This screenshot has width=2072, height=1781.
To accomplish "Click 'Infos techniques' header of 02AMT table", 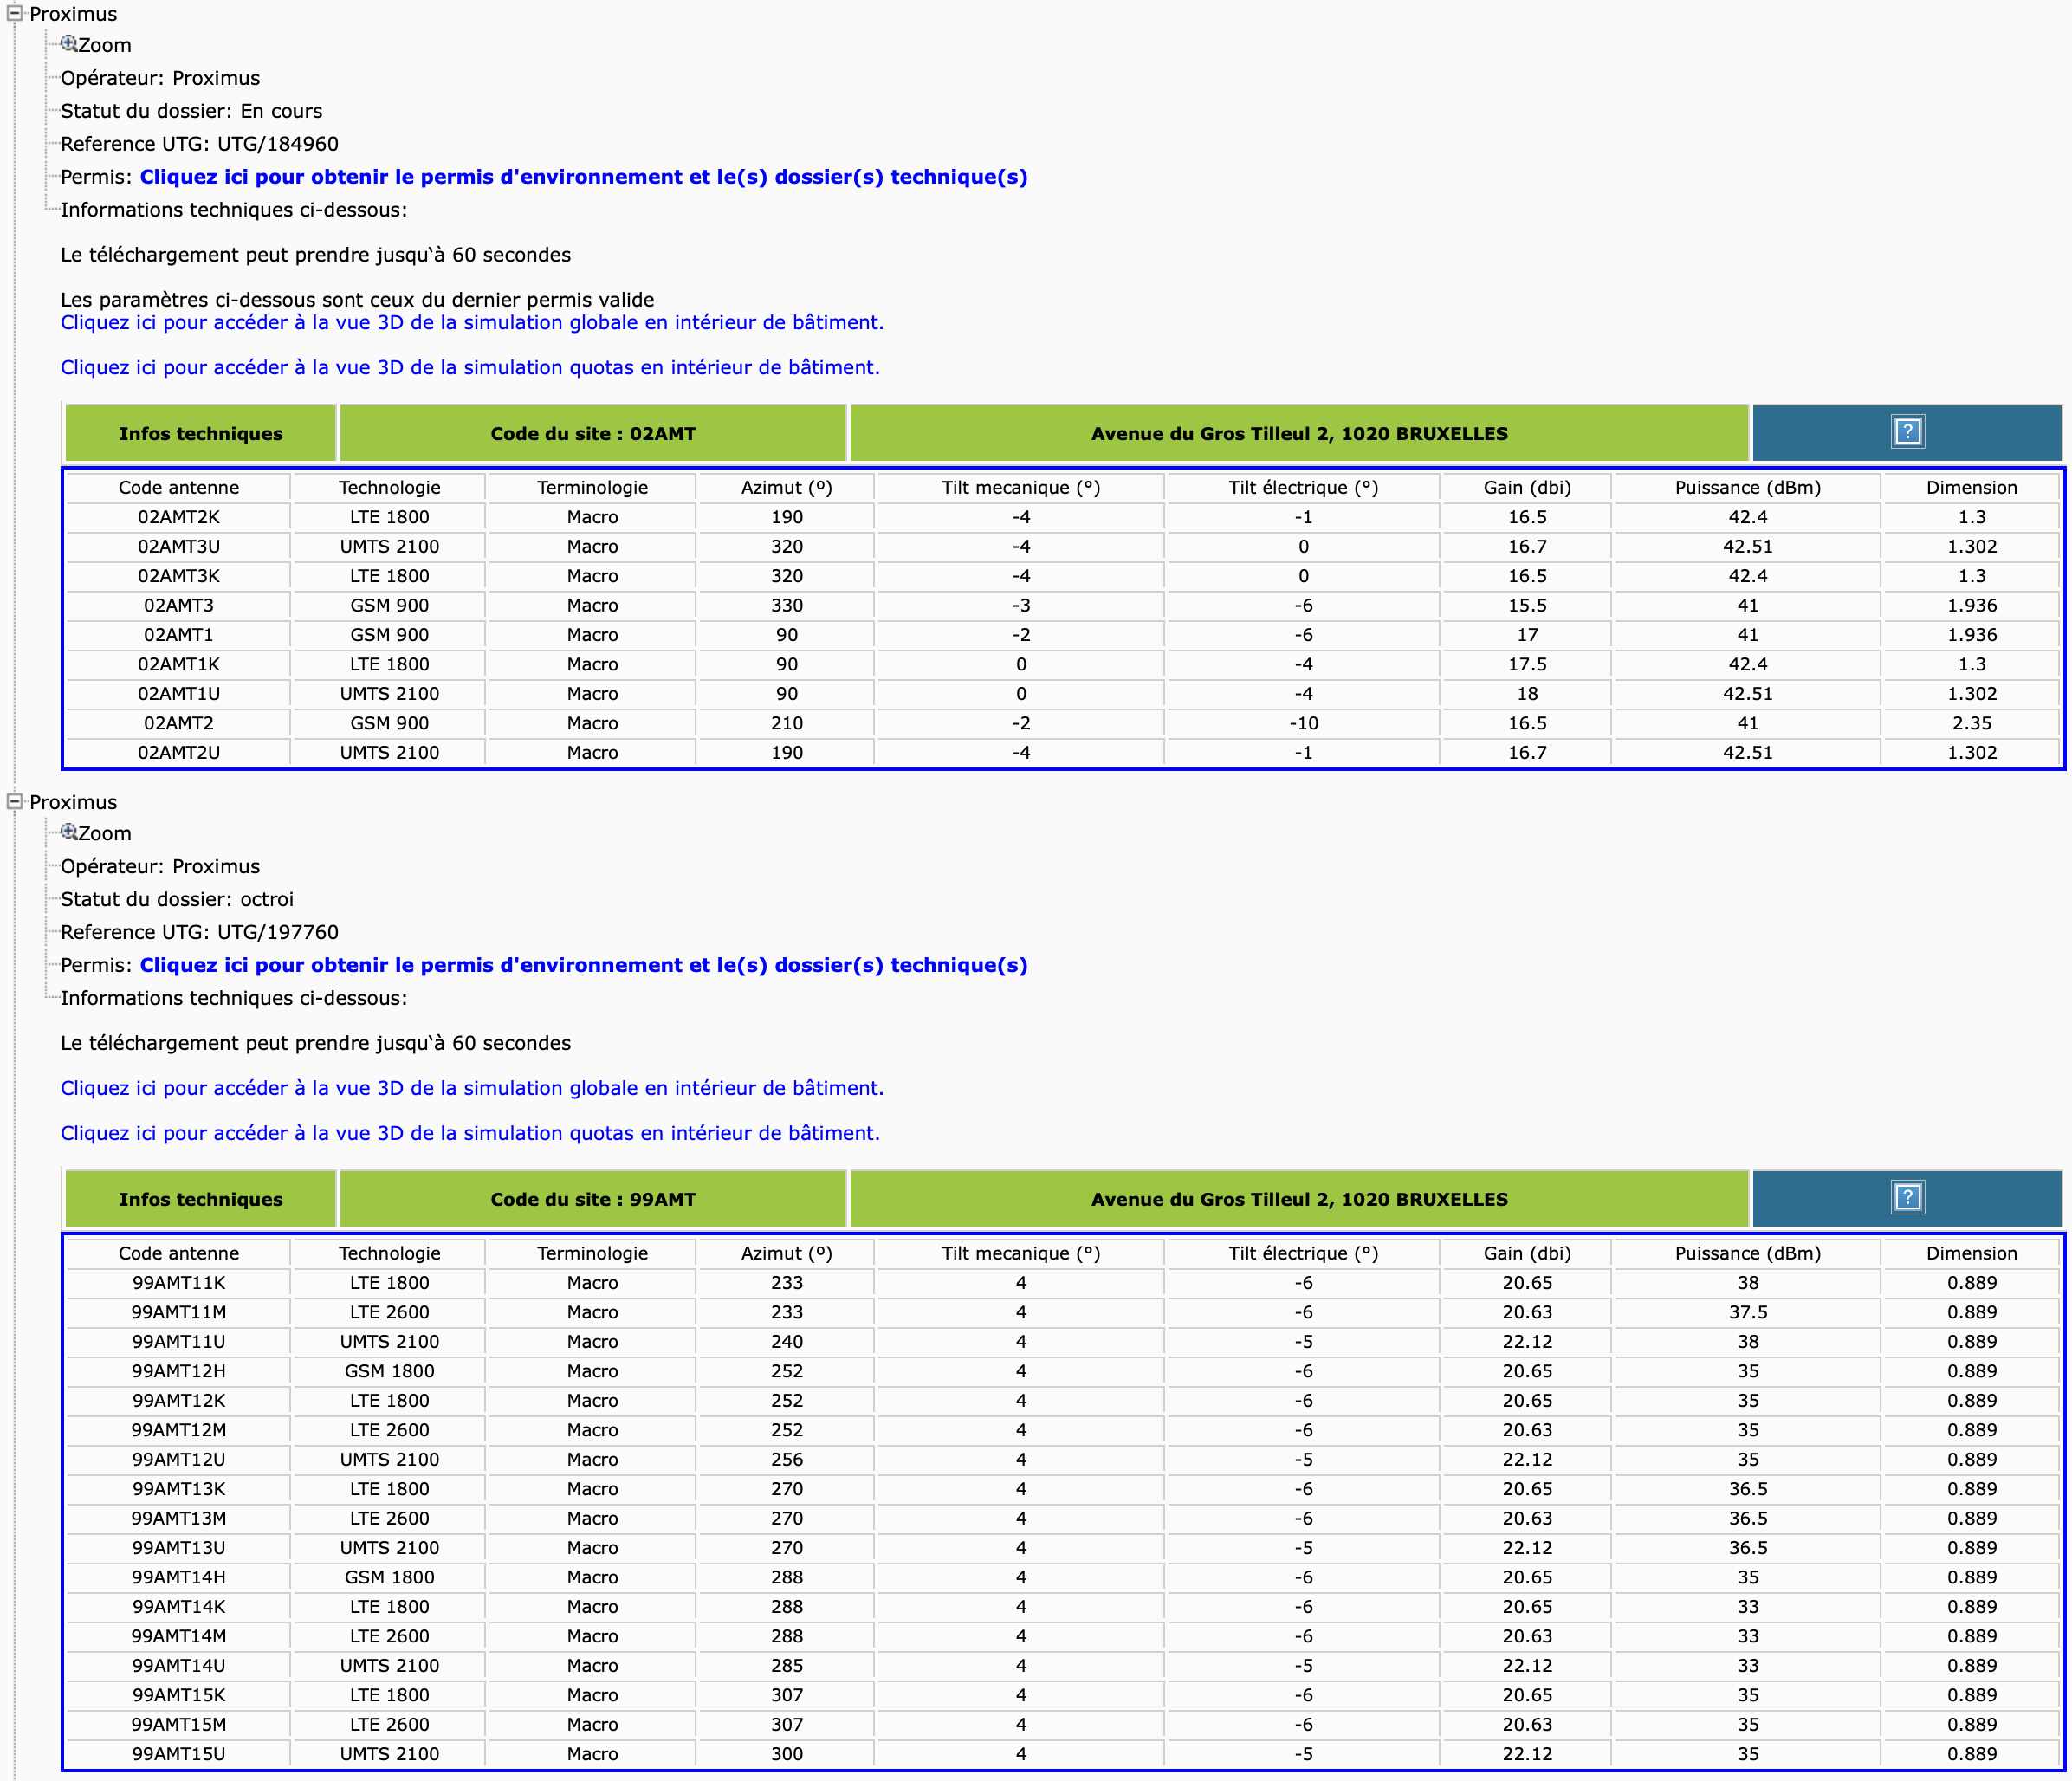I will tap(201, 434).
